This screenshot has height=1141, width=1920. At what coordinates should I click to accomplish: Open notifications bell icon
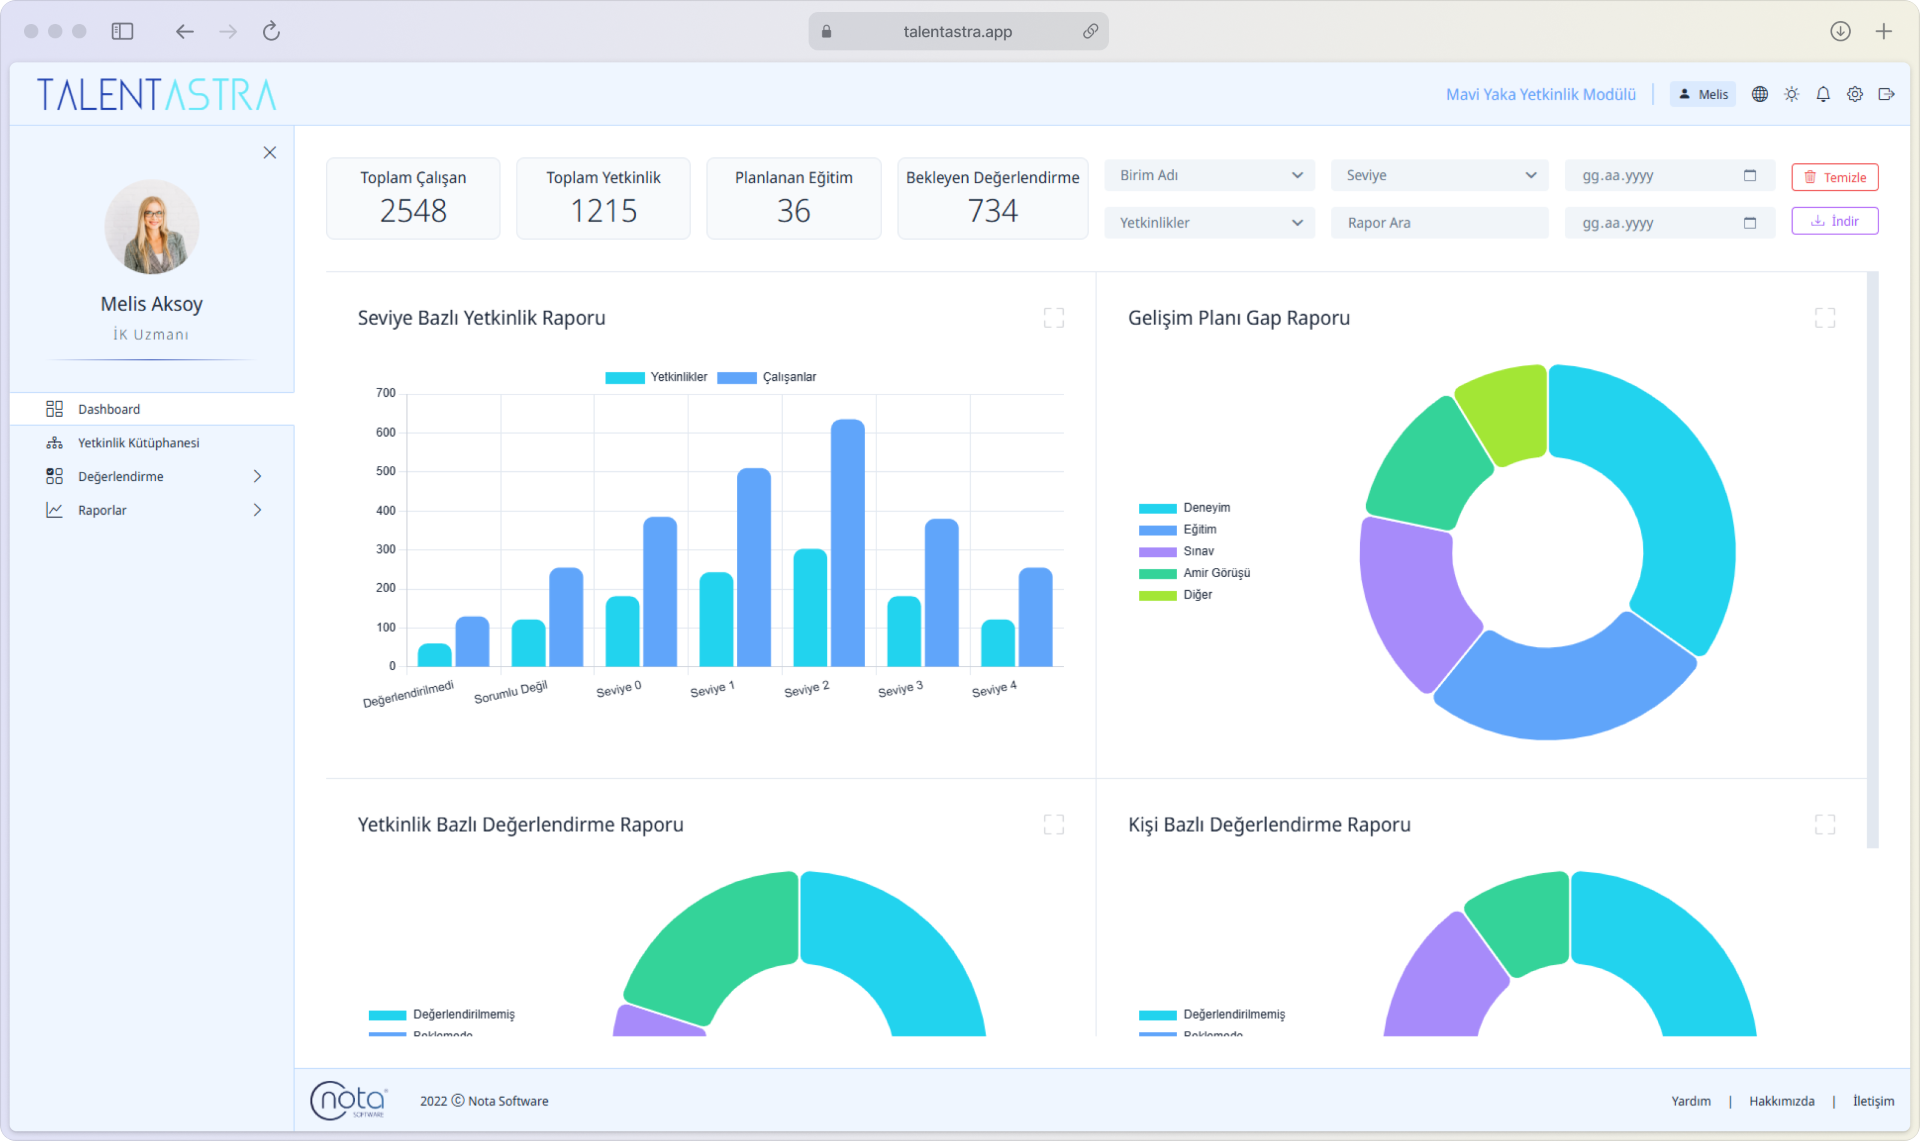point(1823,94)
